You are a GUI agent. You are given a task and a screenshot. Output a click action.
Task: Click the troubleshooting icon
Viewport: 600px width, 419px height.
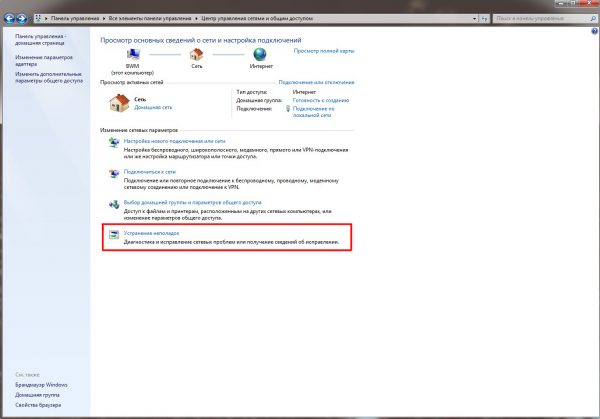click(114, 235)
